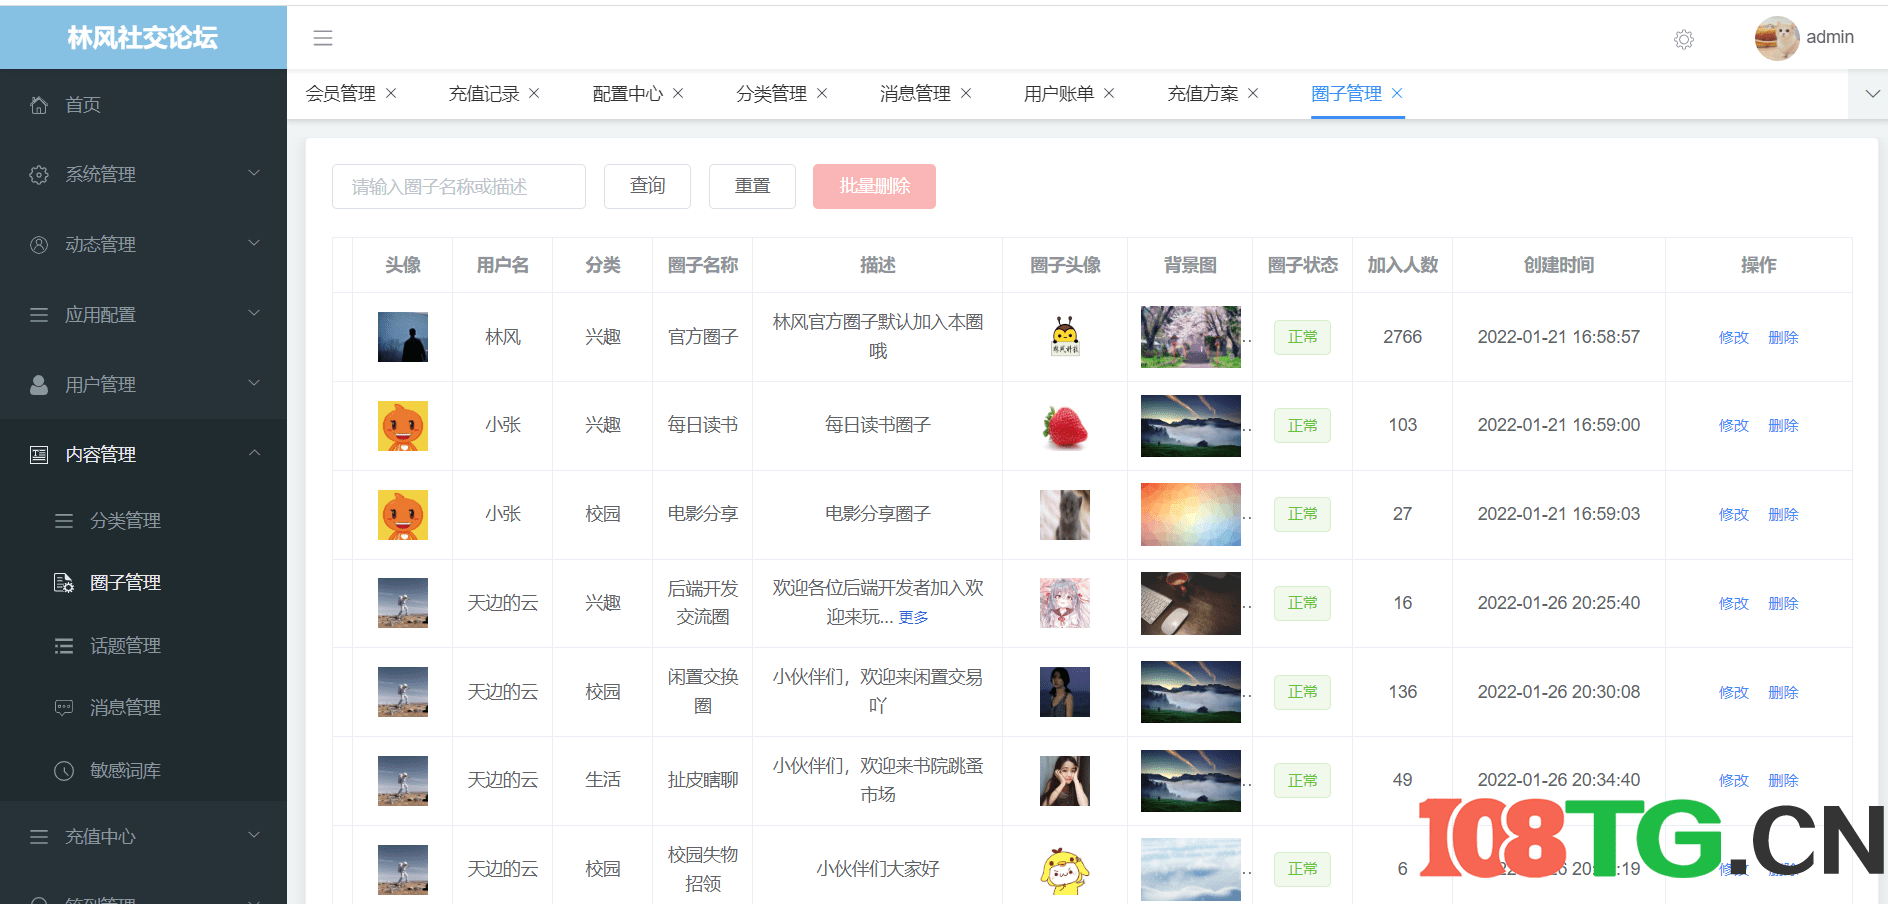Switch to the 会员管理 tab
The width and height of the screenshot is (1888, 904).
[x=340, y=93]
